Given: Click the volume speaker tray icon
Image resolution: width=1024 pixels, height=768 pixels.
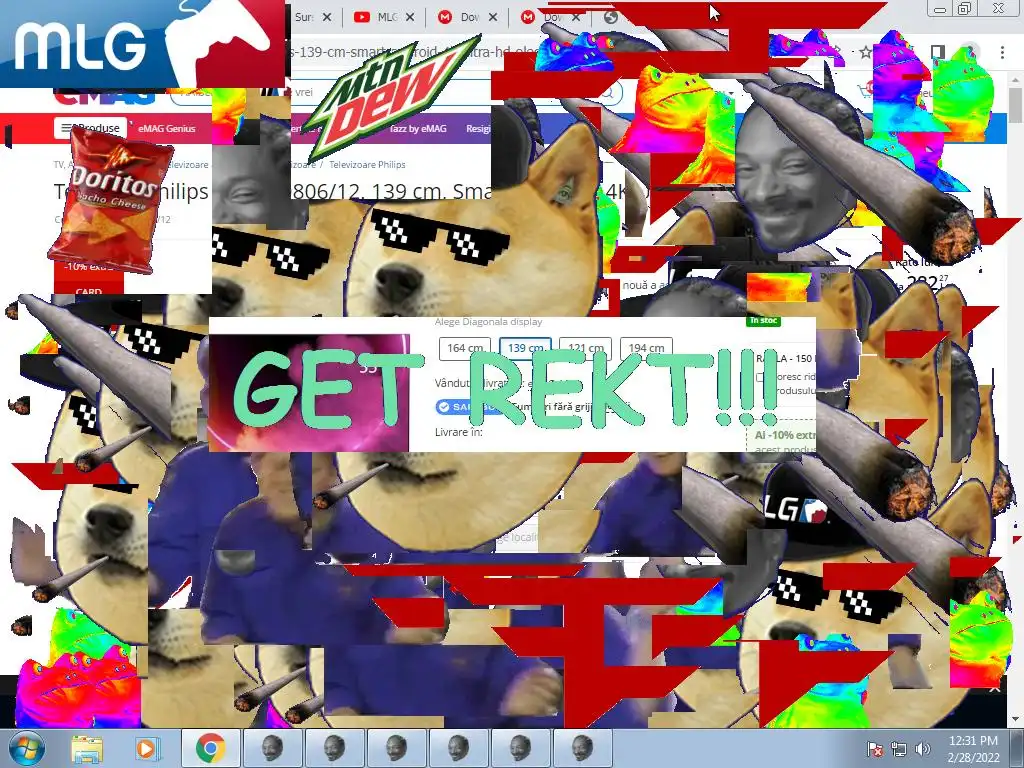Looking at the screenshot, I should [x=922, y=750].
